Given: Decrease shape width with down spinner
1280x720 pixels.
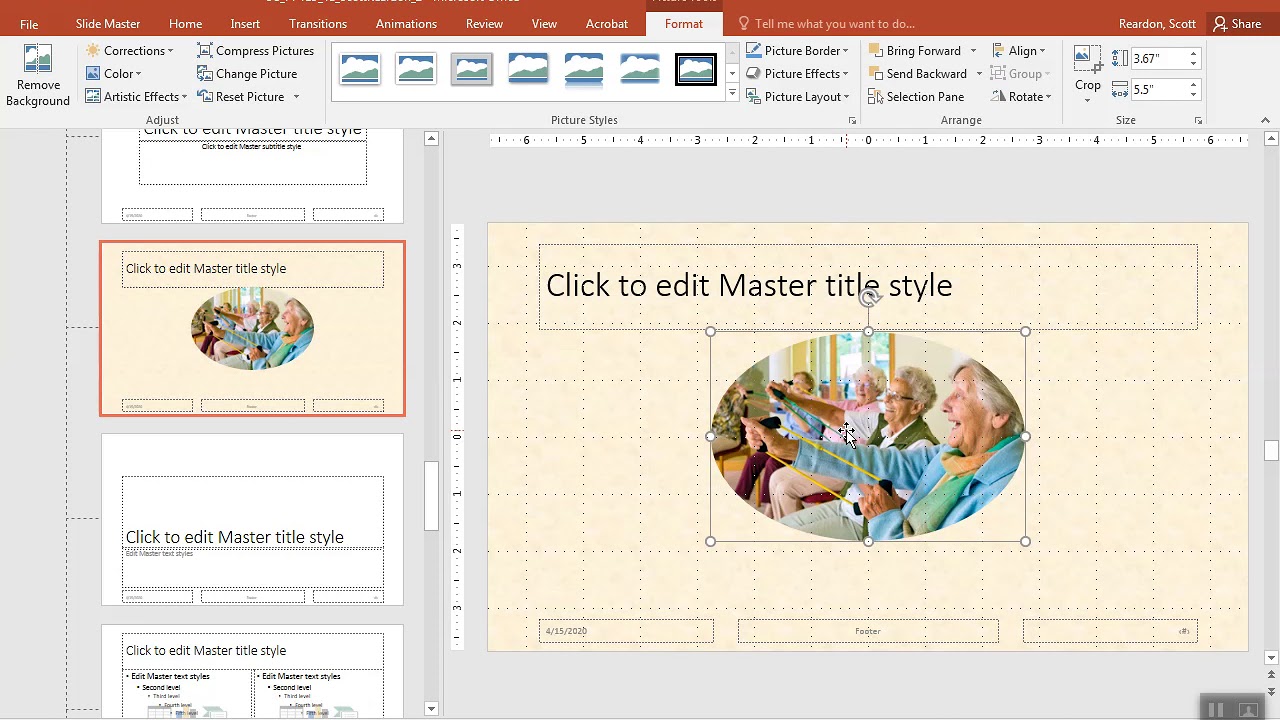Looking at the screenshot, I should pyautogui.click(x=1193, y=94).
